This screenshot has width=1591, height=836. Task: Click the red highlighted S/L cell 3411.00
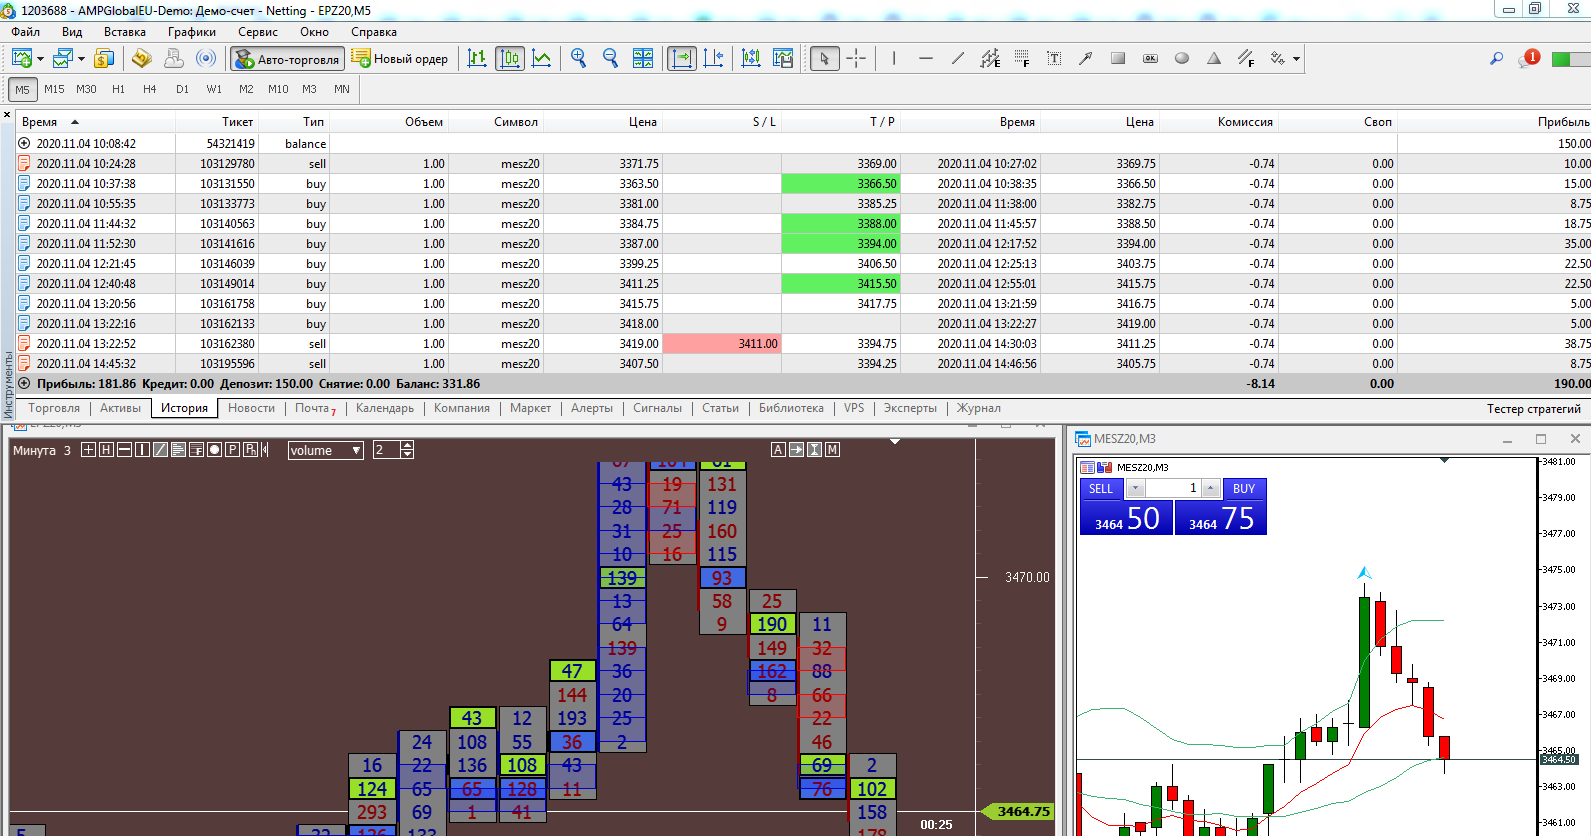coord(721,344)
